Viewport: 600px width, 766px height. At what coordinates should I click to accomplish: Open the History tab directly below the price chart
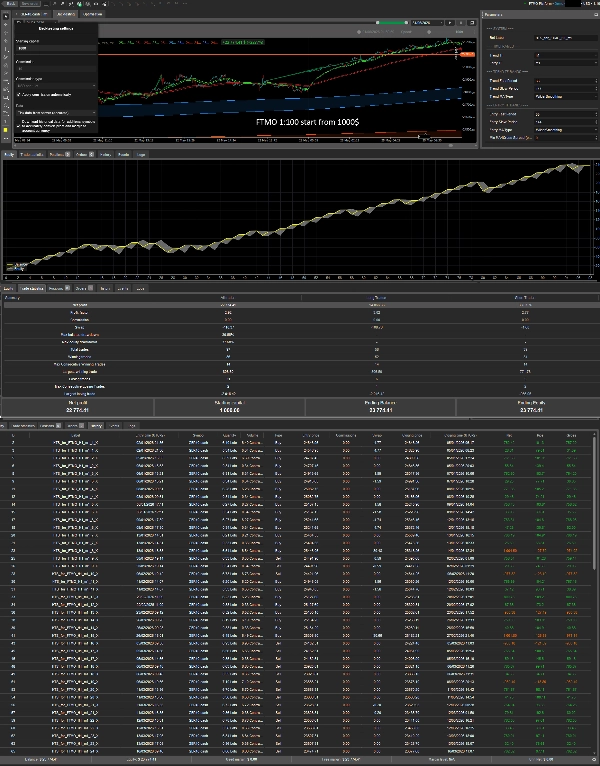[x=105, y=154]
